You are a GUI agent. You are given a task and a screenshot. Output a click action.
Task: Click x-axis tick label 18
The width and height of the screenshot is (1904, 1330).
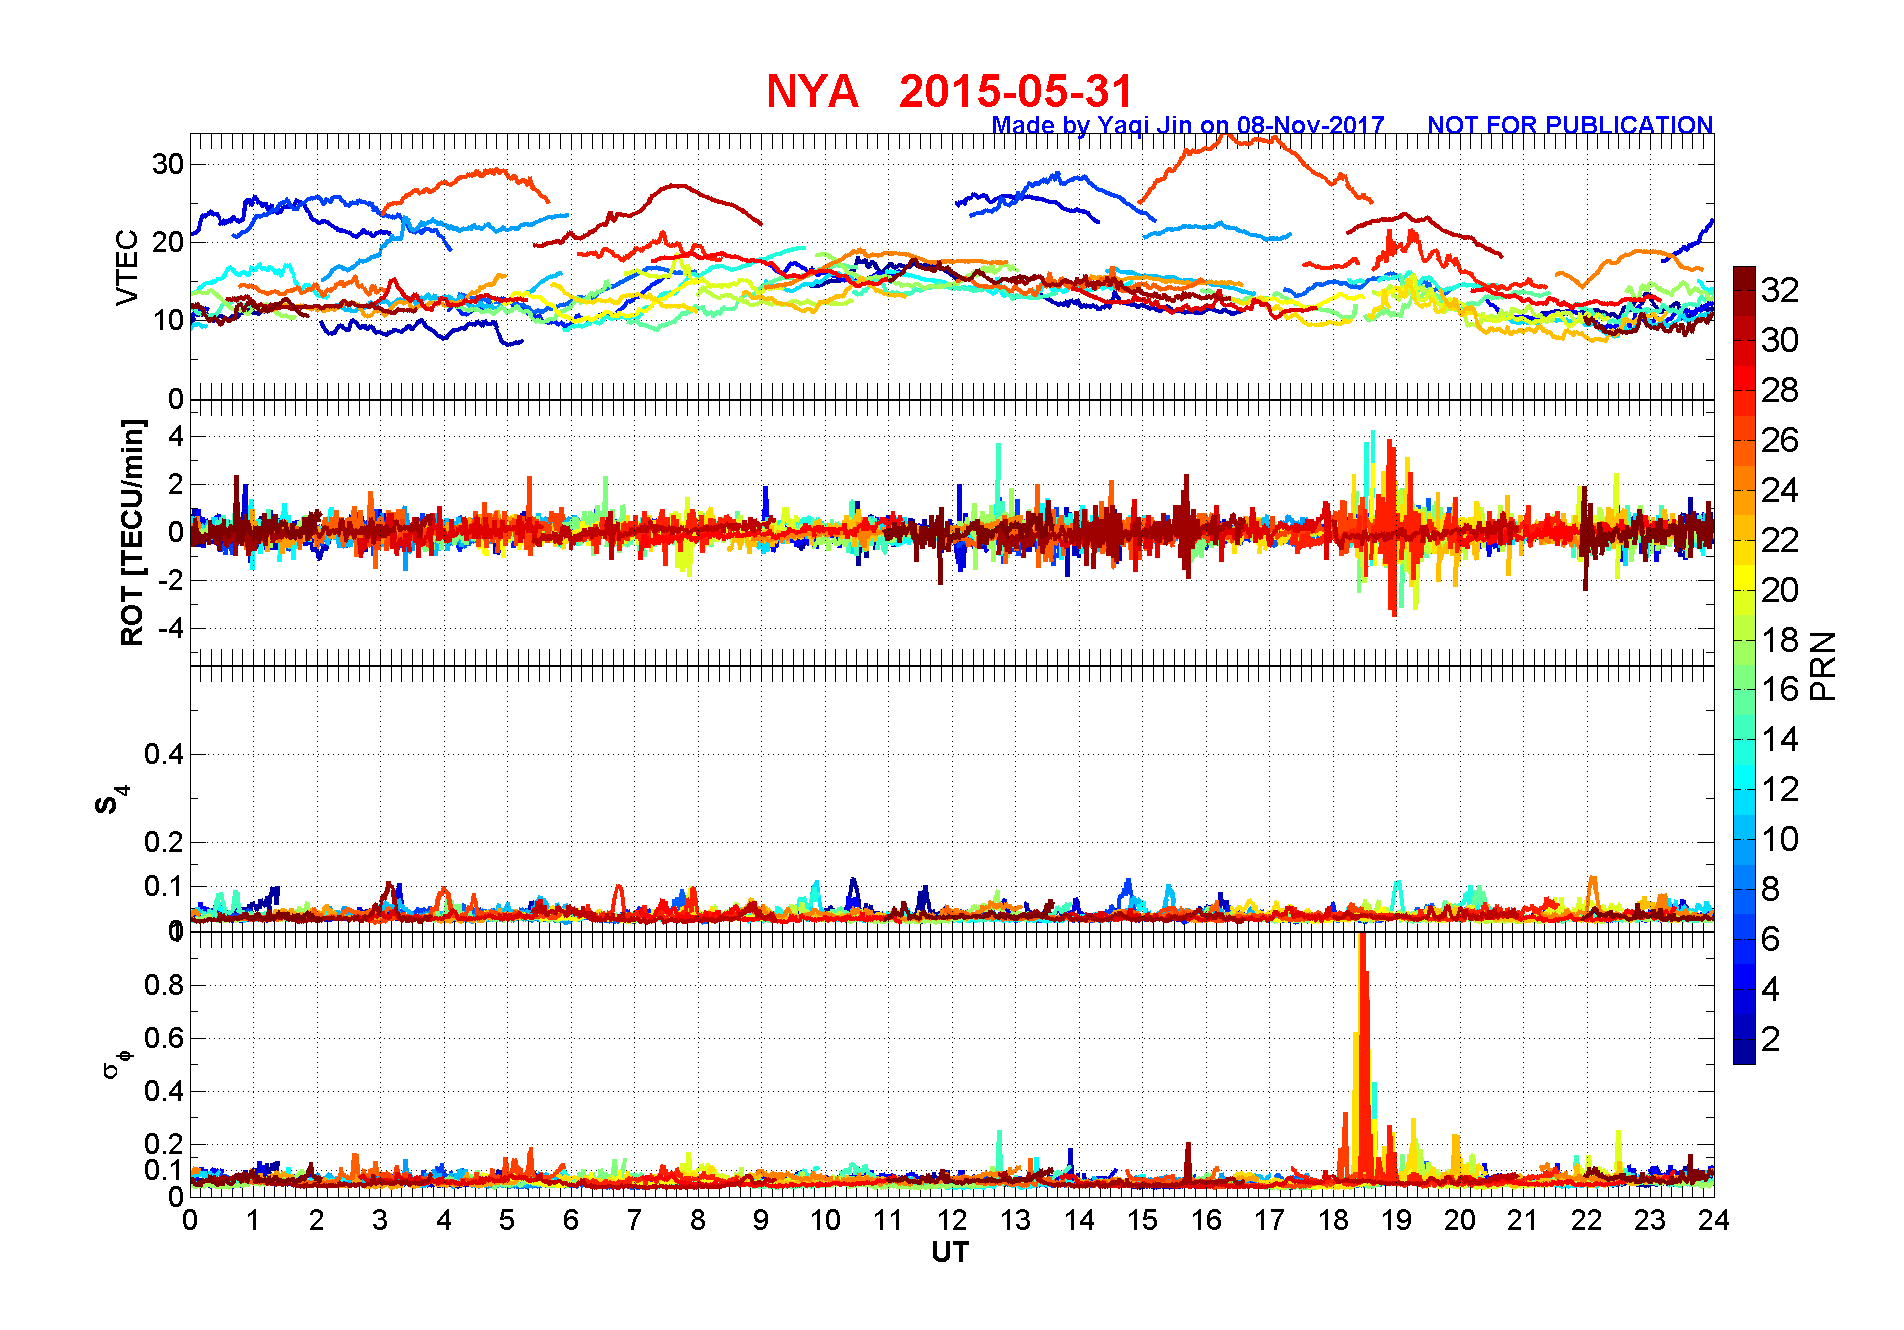click(1333, 1220)
